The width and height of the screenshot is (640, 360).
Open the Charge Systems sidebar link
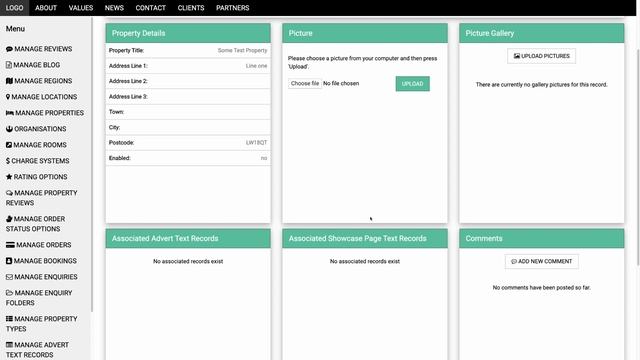(40, 161)
